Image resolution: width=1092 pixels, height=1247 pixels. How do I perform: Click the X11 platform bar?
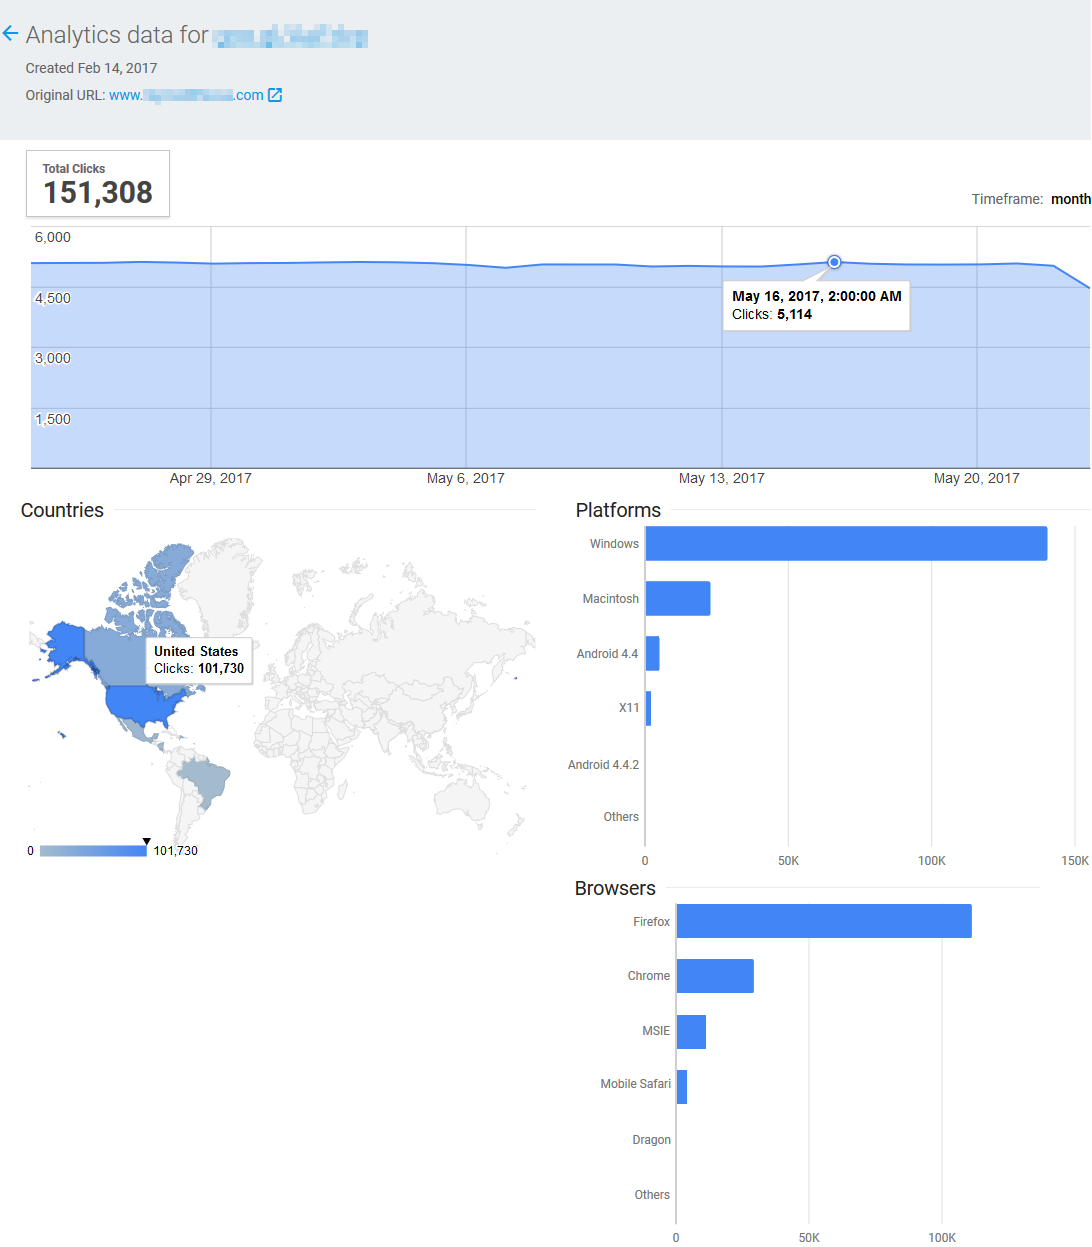(x=648, y=708)
